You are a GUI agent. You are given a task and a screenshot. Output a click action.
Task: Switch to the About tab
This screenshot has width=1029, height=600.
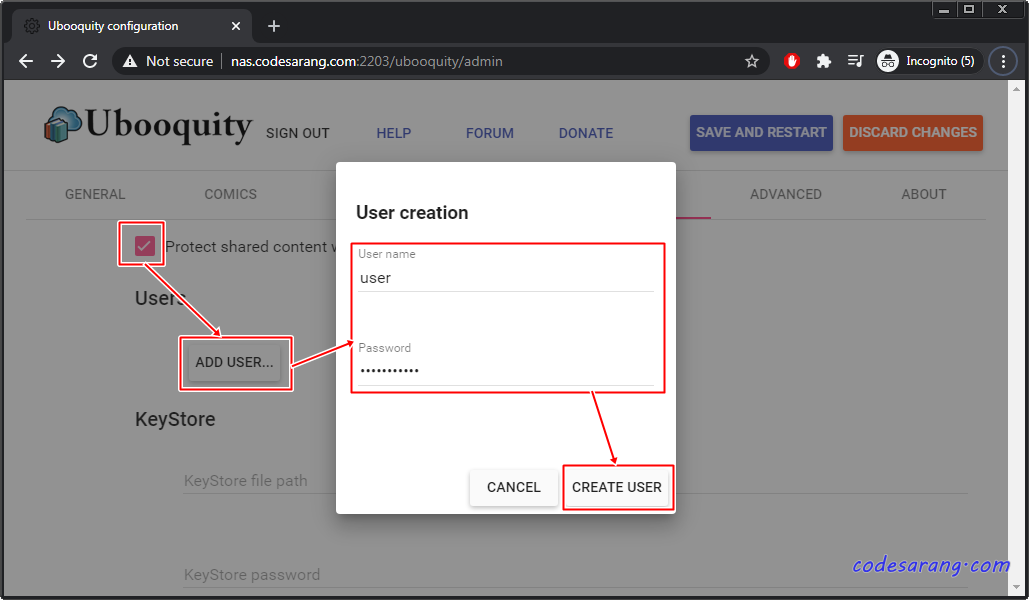pyautogui.click(x=923, y=194)
